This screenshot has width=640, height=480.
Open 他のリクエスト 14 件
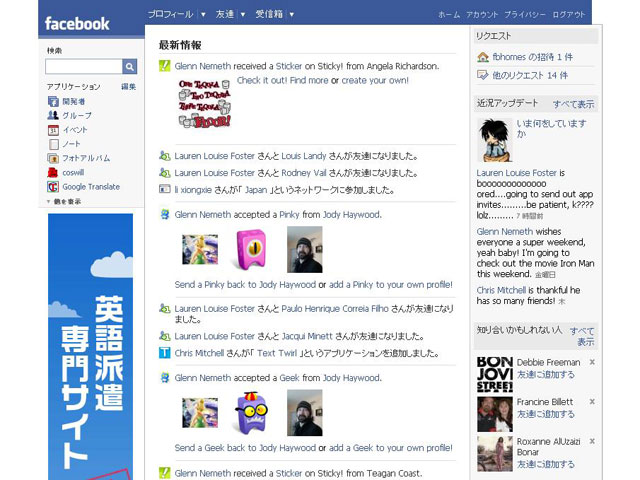[x=530, y=75]
